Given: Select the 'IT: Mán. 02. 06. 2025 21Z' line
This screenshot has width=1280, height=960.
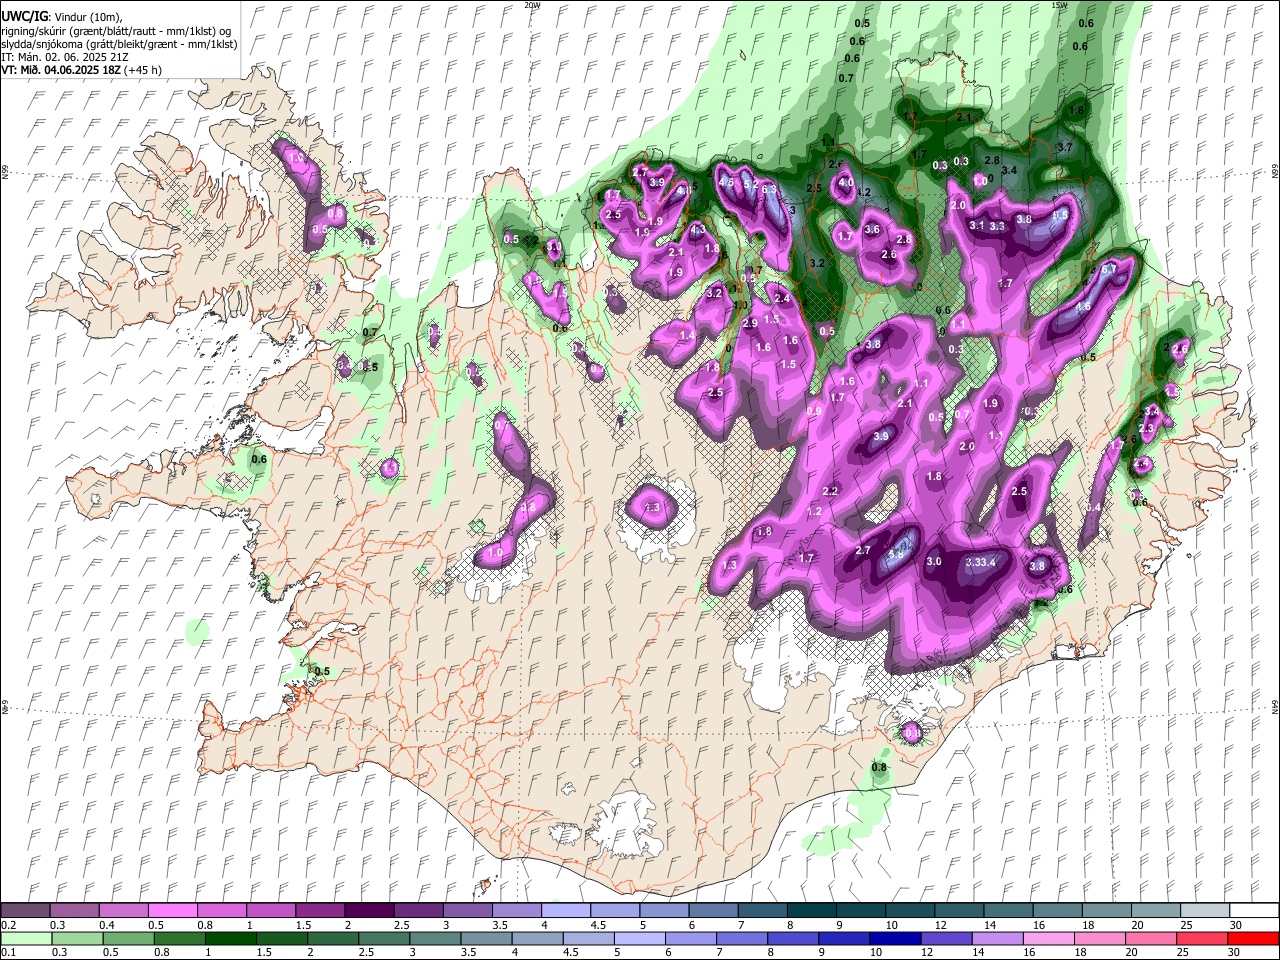Looking at the screenshot, I should pyautogui.click(x=65, y=57).
